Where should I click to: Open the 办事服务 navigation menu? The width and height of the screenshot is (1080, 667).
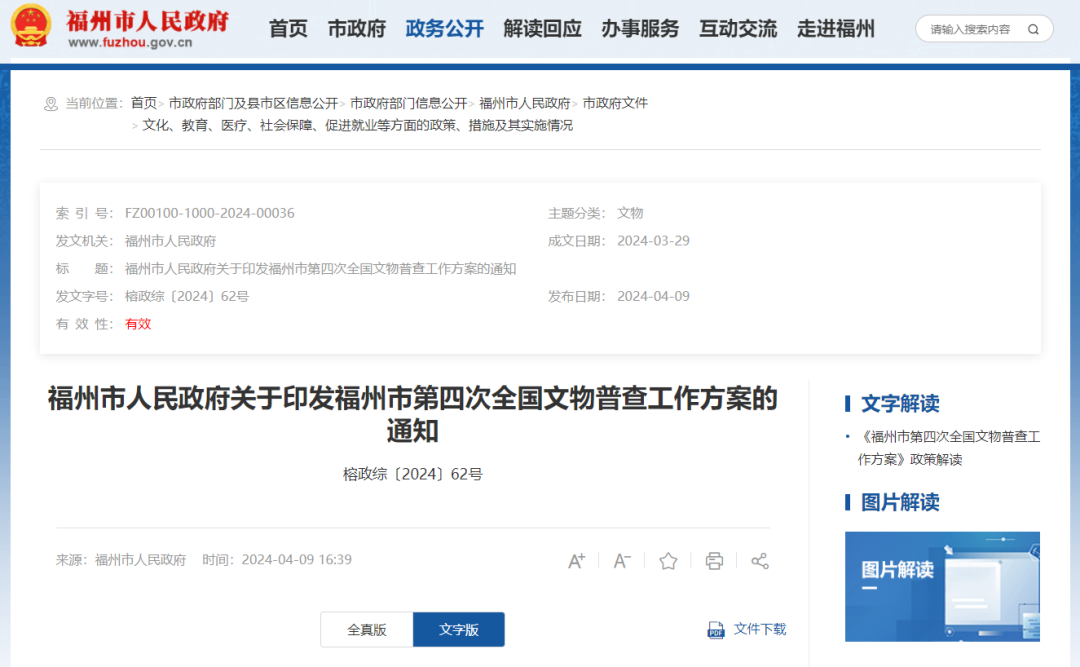640,29
